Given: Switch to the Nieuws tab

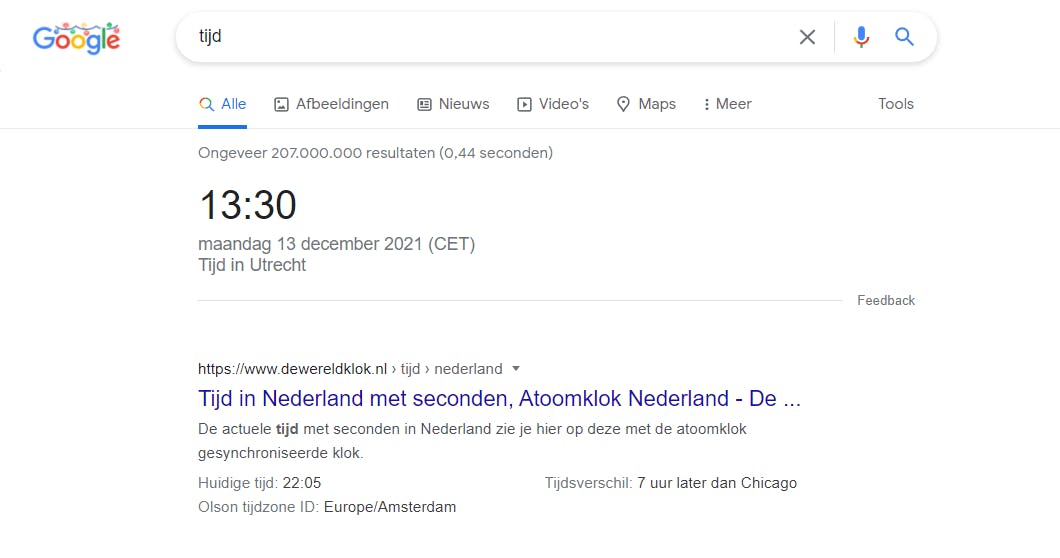Looking at the screenshot, I should [x=453, y=104].
